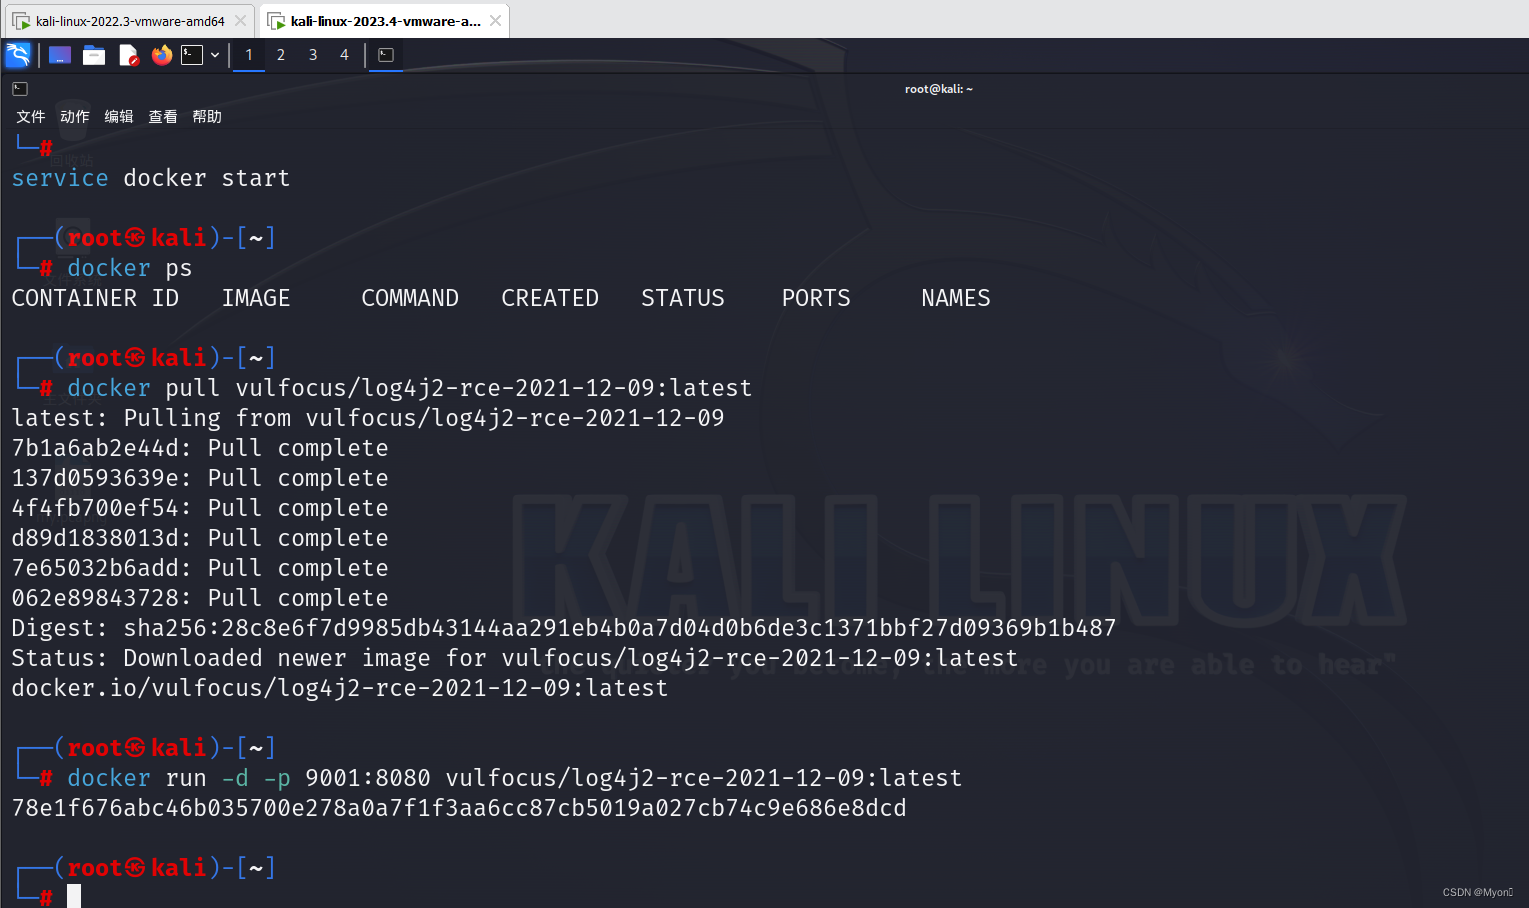Click the 'root@kali: ~' window title
This screenshot has height=908, width=1529.
pos(939,89)
